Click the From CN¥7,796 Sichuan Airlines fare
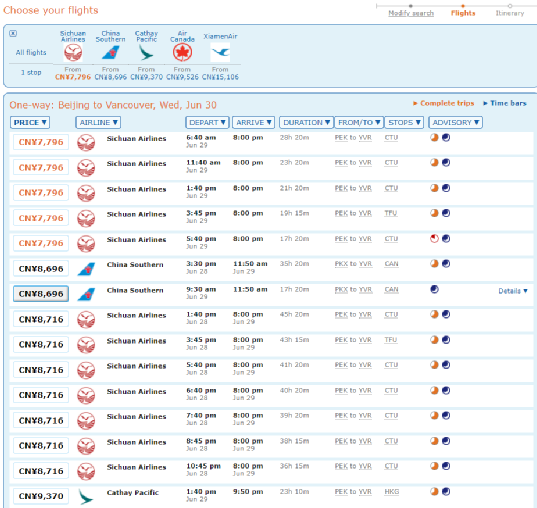 [x=73, y=74]
